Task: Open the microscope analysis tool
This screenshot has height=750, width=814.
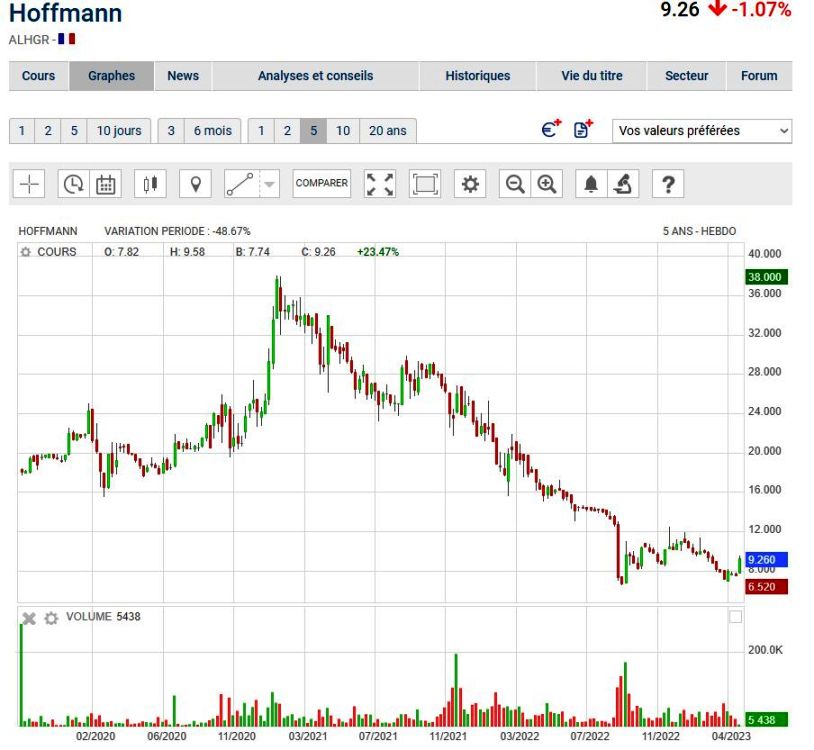Action: pyautogui.click(x=623, y=184)
